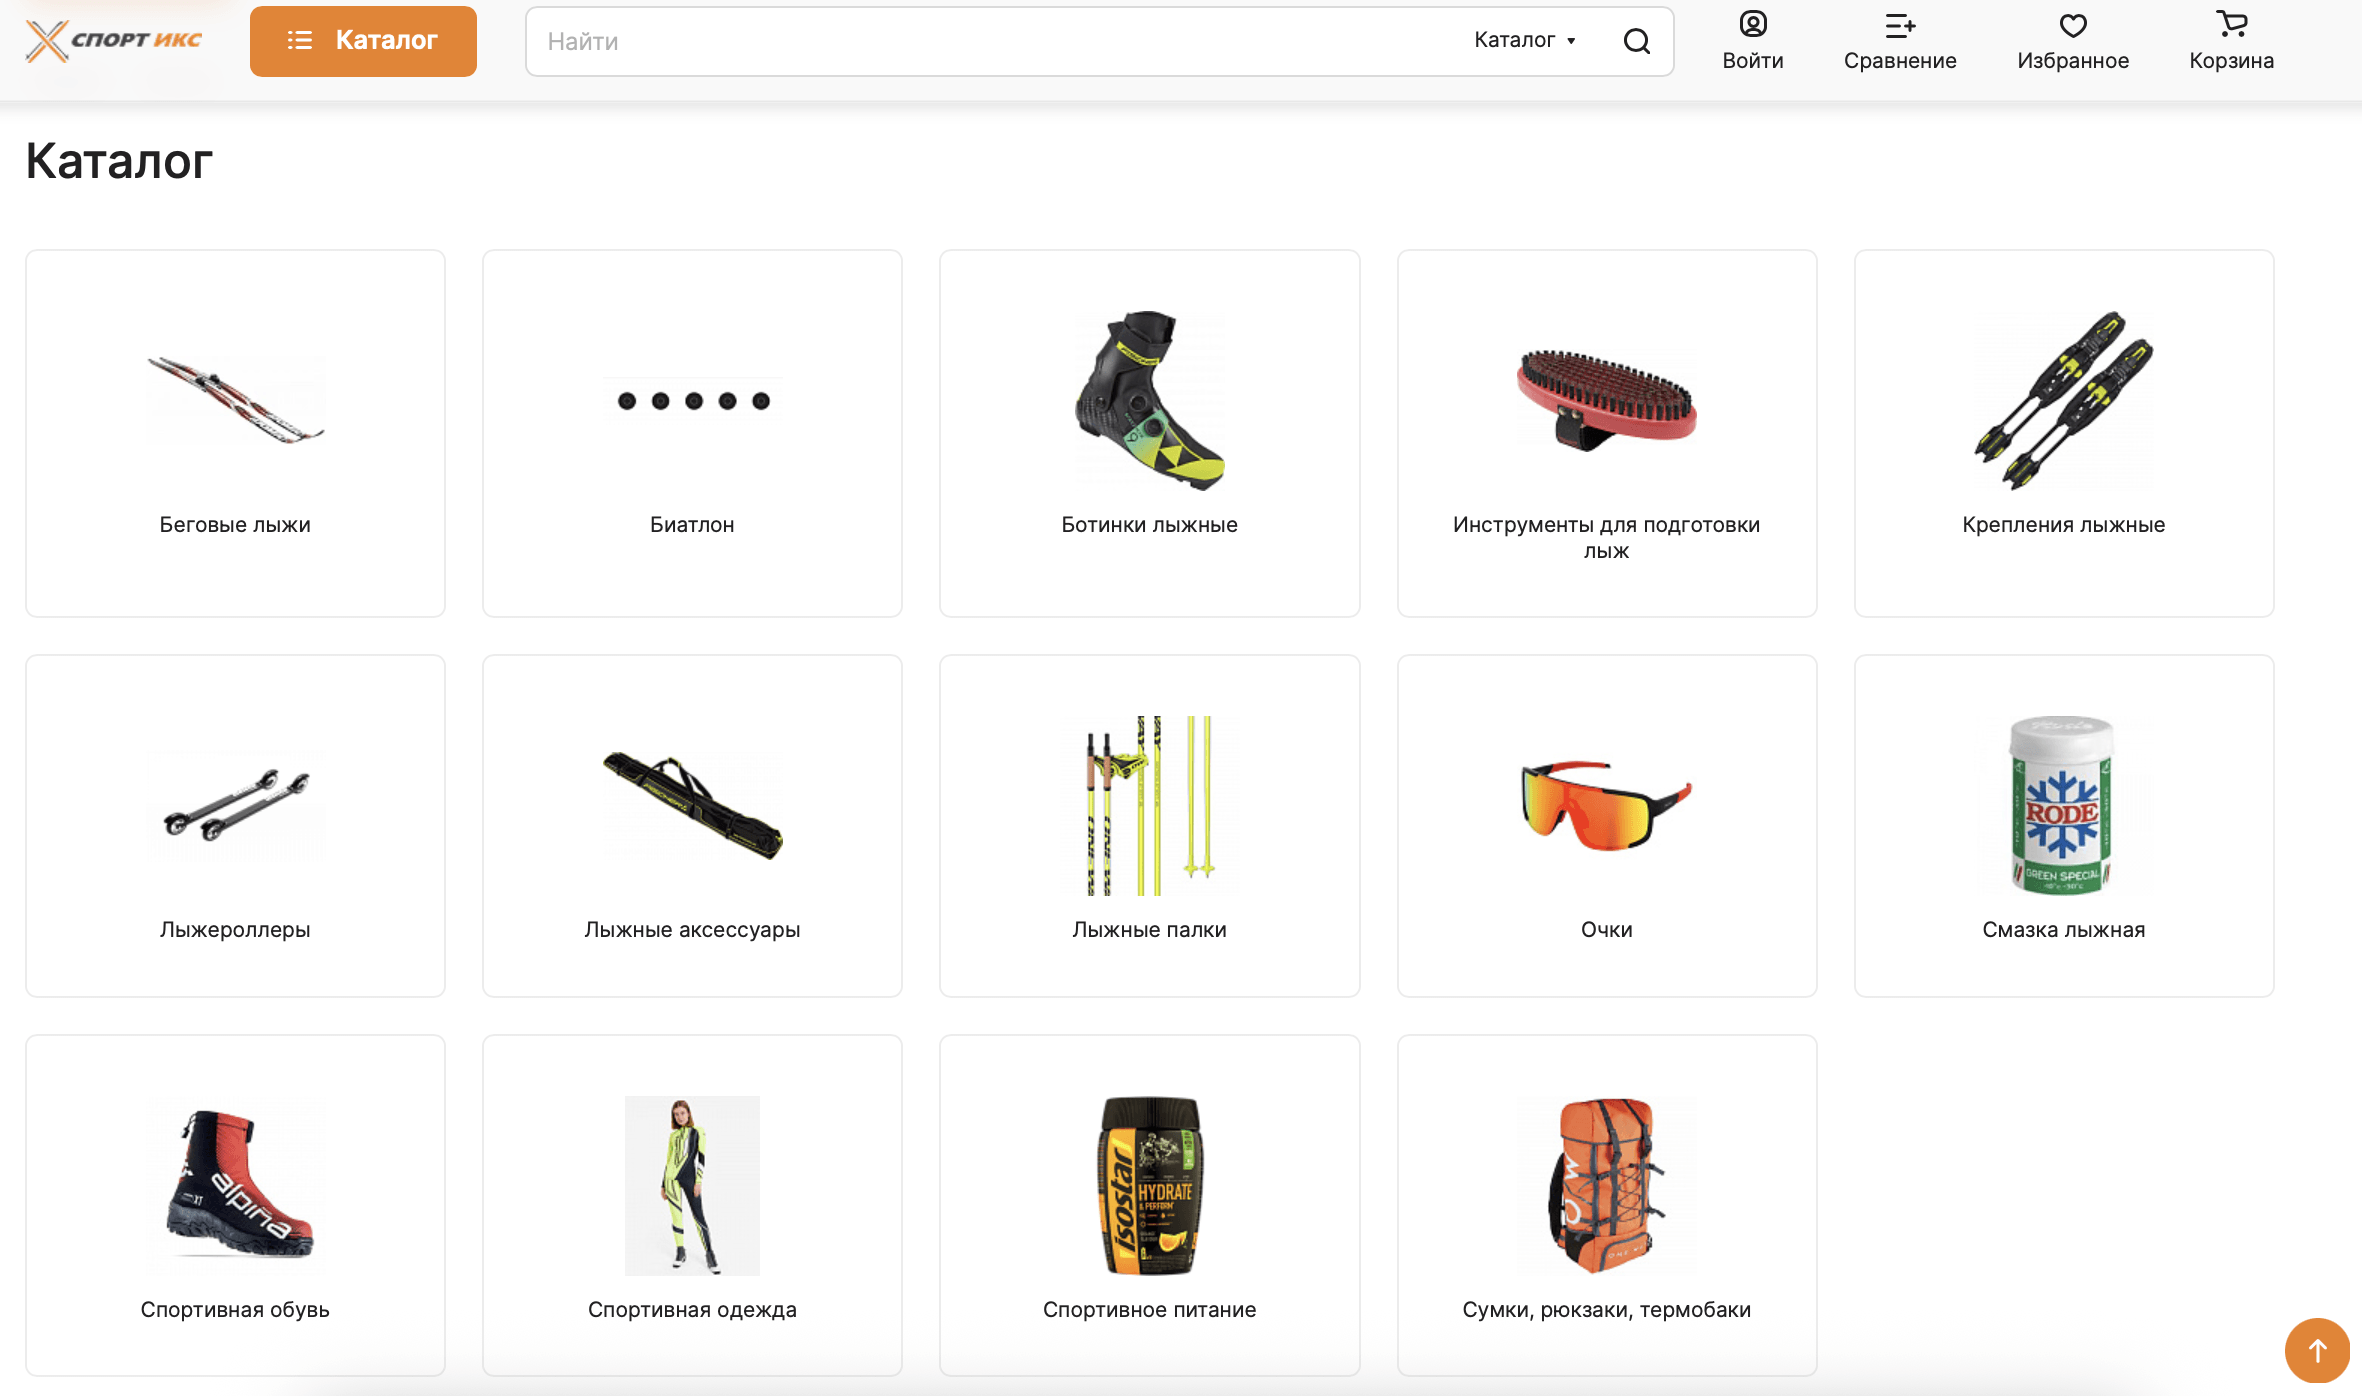Click the Очки sunglasses image

pos(1606,805)
